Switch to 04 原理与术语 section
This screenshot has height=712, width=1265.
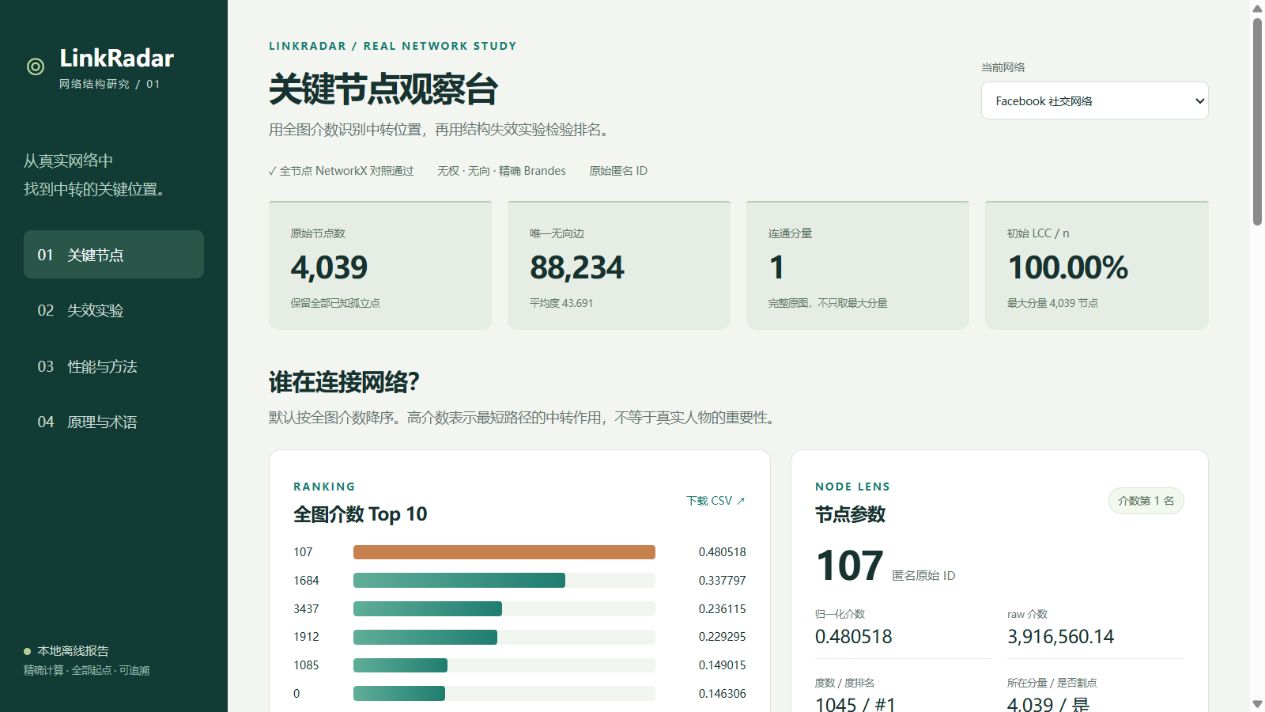click(114, 422)
